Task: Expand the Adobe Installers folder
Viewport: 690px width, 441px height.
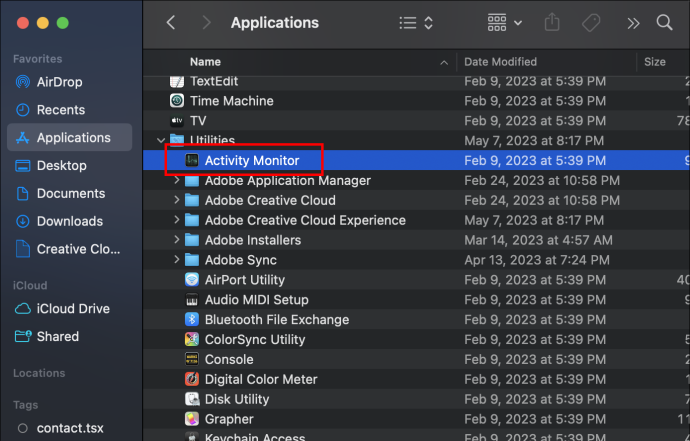Action: pos(176,240)
